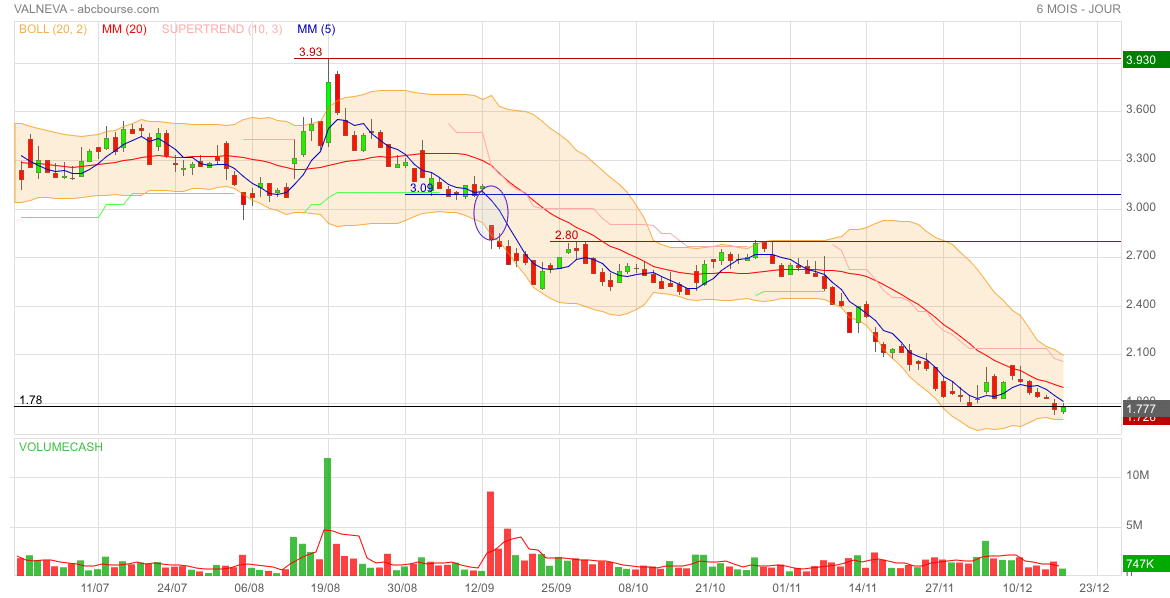This screenshot has height=598, width=1170.
Task: Select the 21/10 date on the time axis
Action: pos(710,588)
